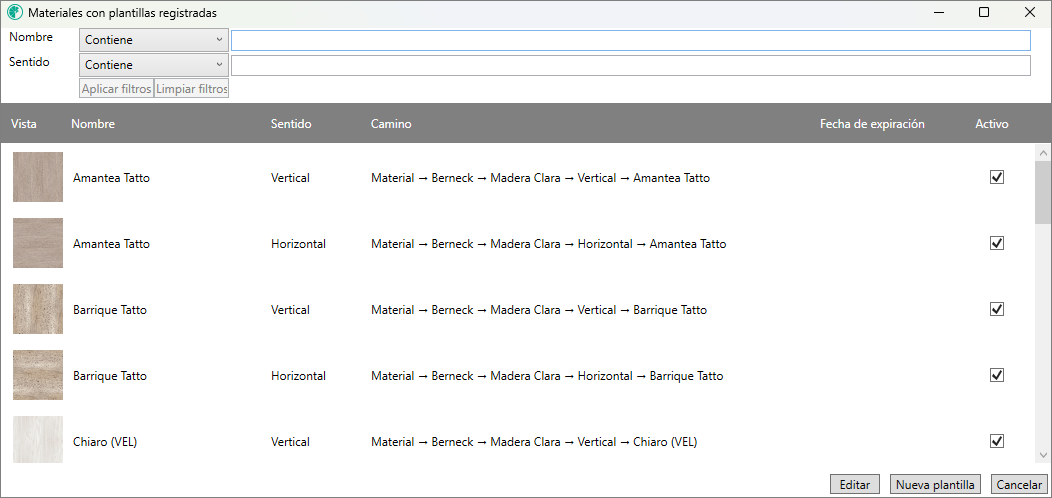The image size is (1052, 498).
Task: Toggle Activo checkbox for Barrique Tatto Vertical
Action: pyautogui.click(x=996, y=309)
